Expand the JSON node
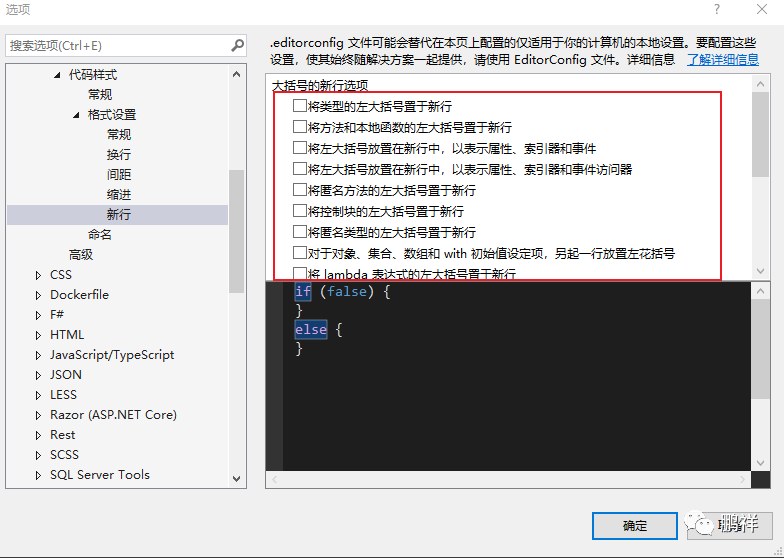The height and width of the screenshot is (558, 784). point(38,375)
